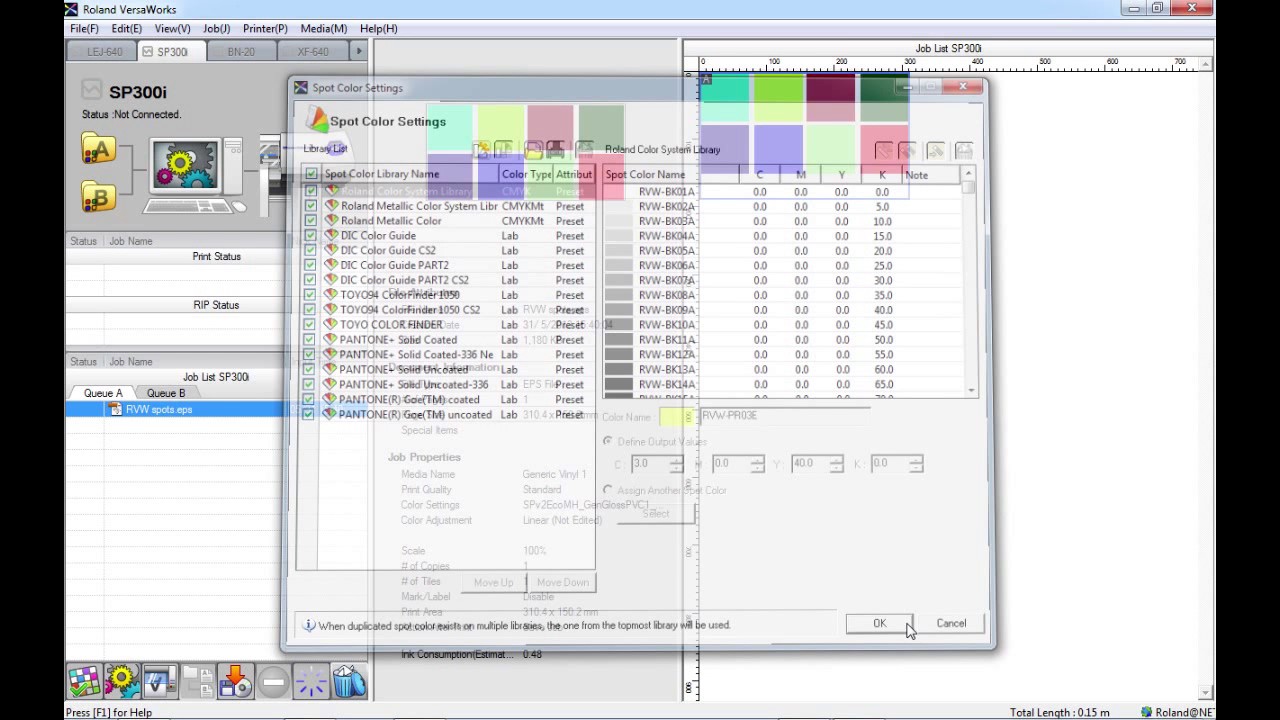Click the spot color list scroll-down arrow

coord(971,390)
